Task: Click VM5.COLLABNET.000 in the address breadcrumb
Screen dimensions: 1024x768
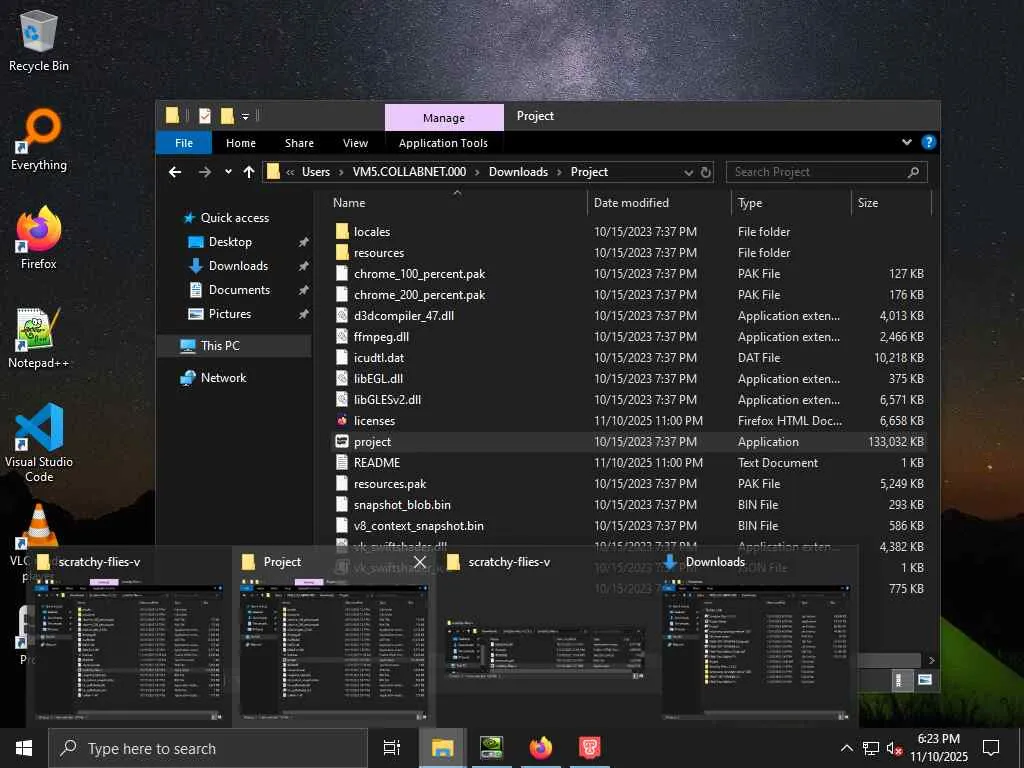Action: click(x=409, y=172)
